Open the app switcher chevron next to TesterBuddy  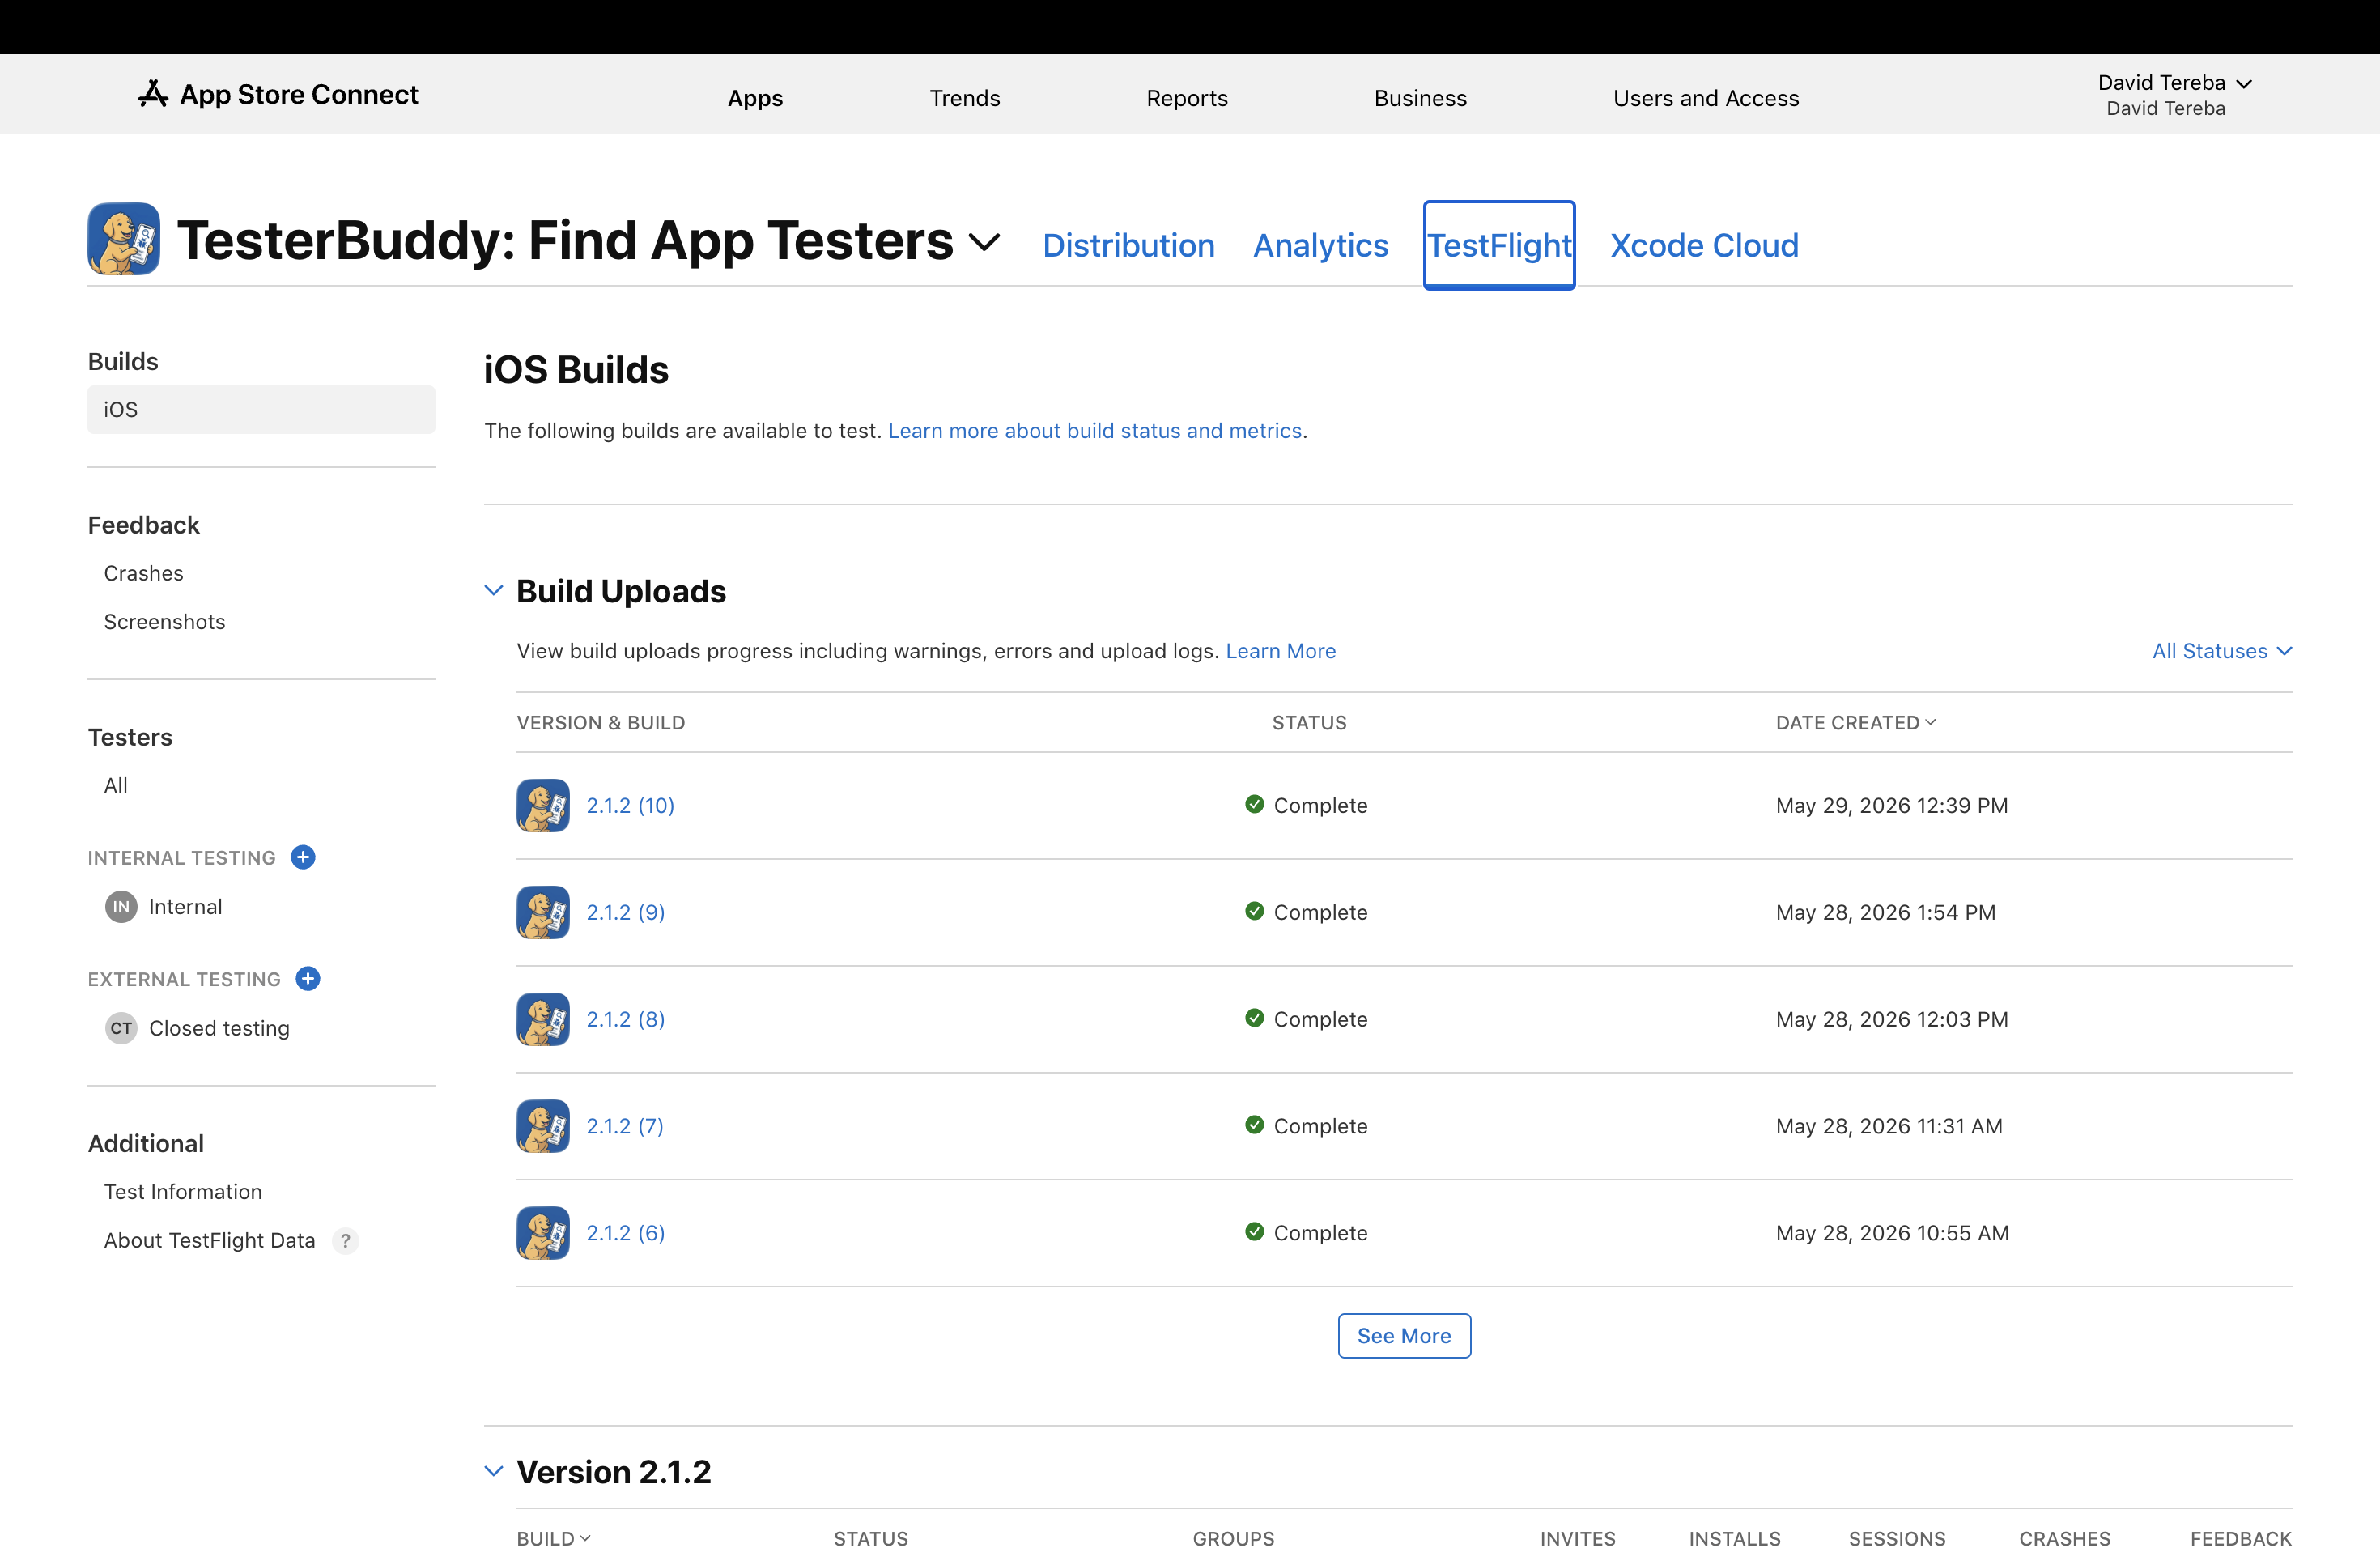[985, 242]
